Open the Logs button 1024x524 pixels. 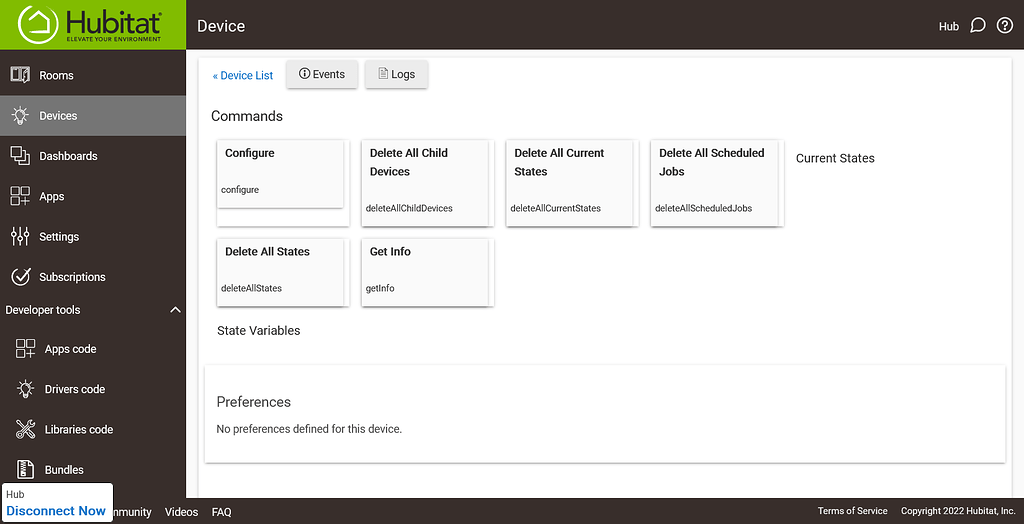click(396, 75)
